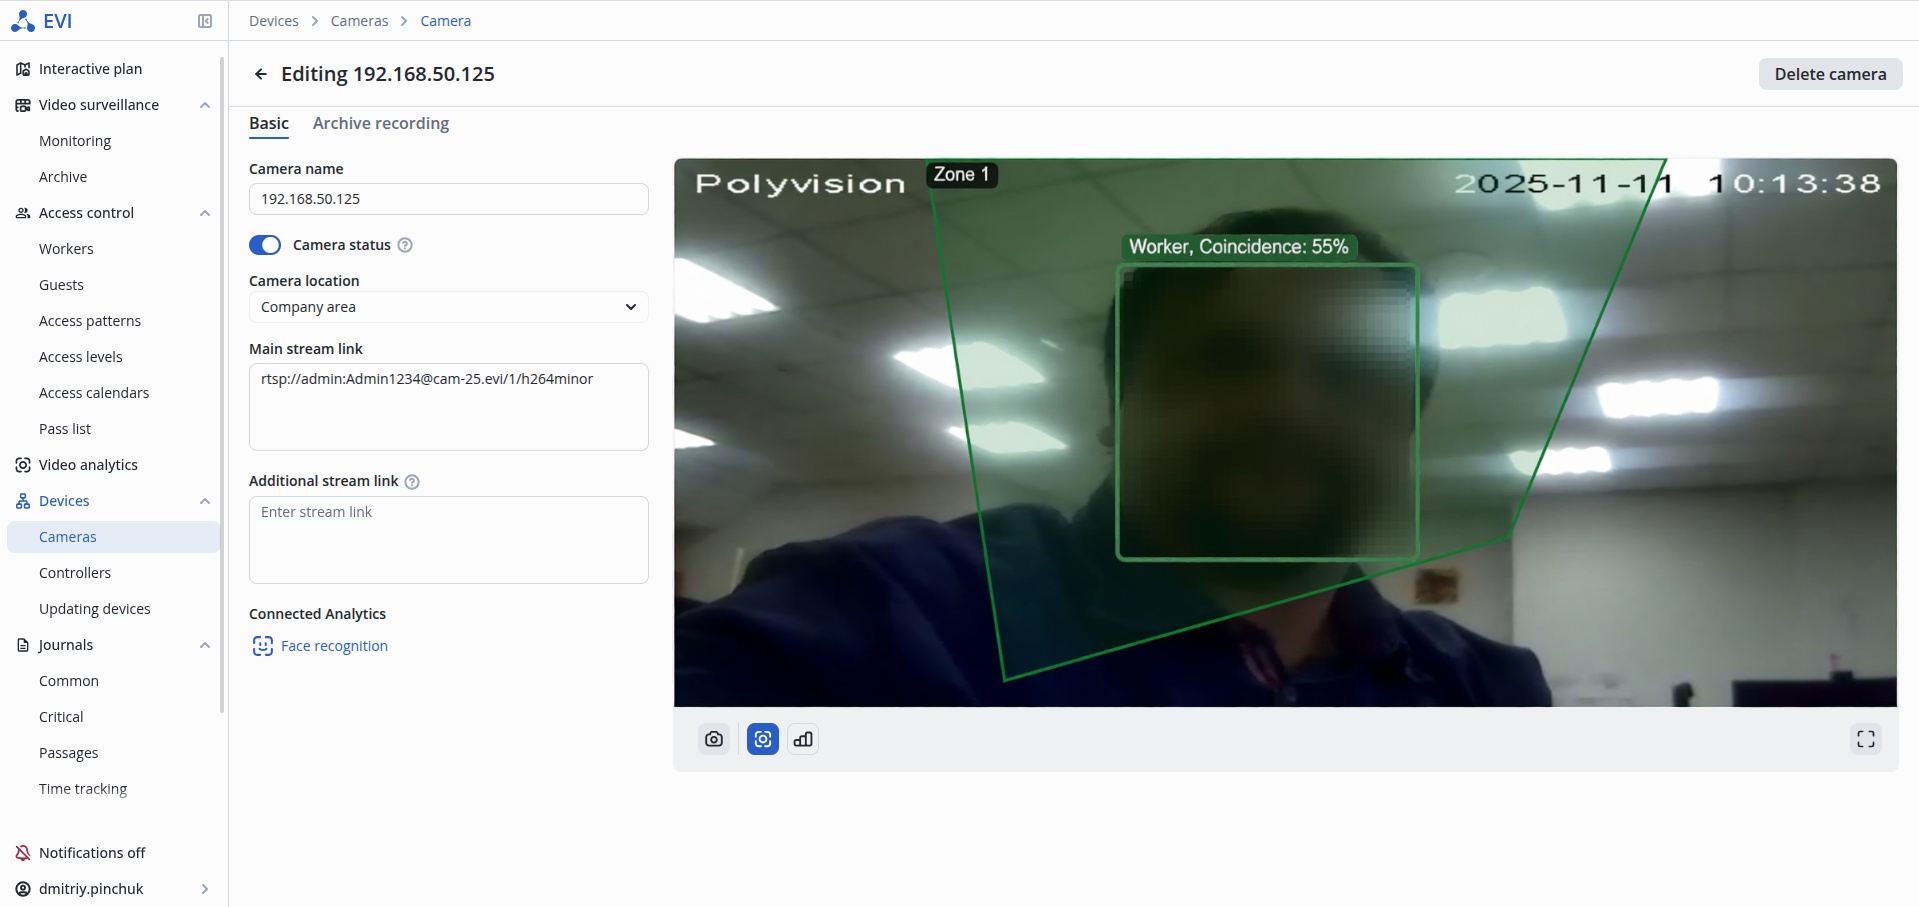1919x907 pixels.
Task: Click the Interactive plan map icon
Action: click(x=23, y=69)
